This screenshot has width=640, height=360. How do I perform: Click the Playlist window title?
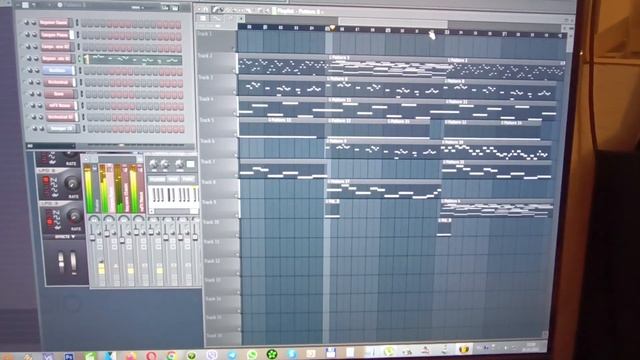[298, 11]
